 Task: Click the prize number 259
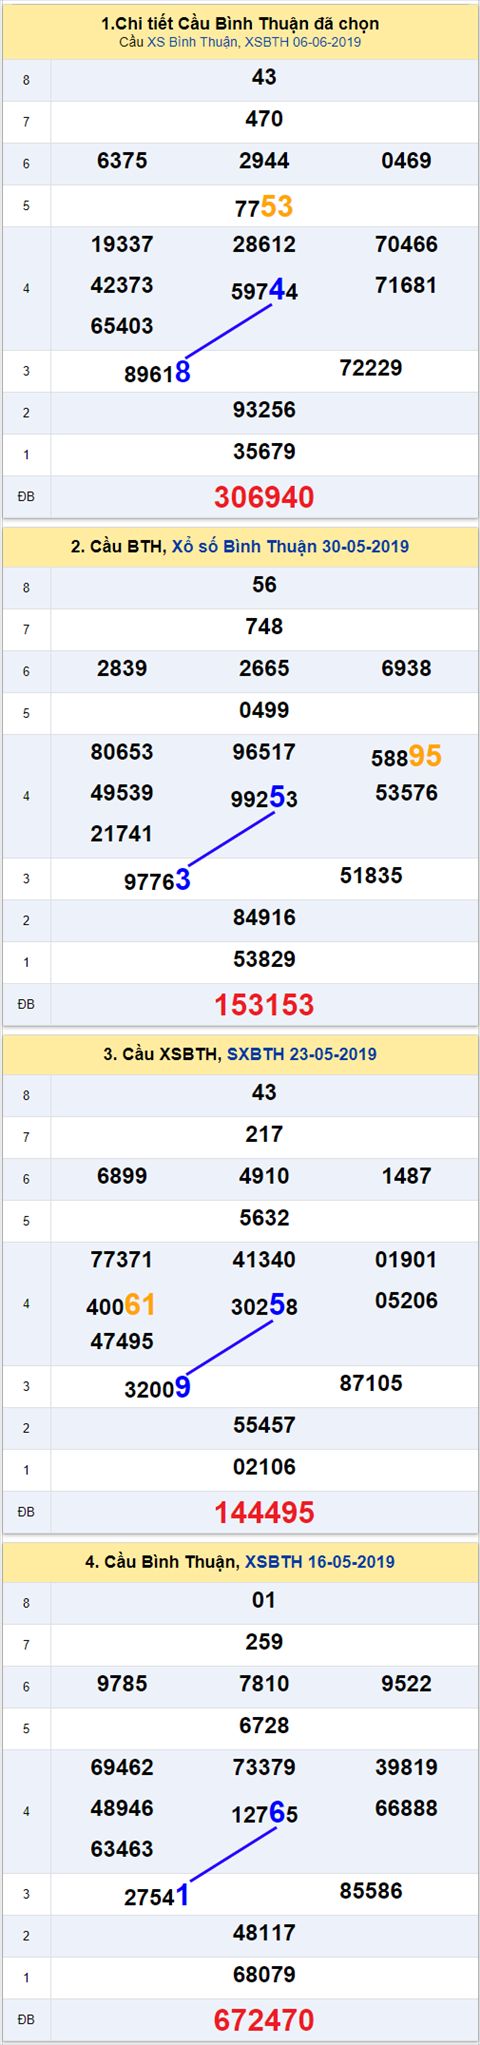pos(264,1643)
